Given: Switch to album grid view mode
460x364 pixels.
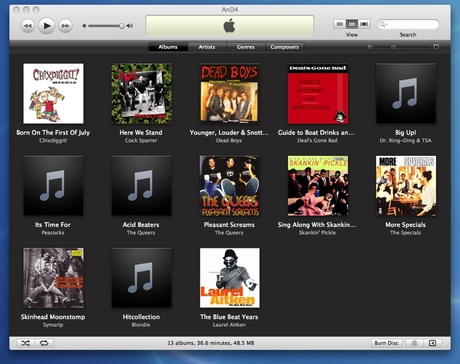Looking at the screenshot, I should point(352,24).
